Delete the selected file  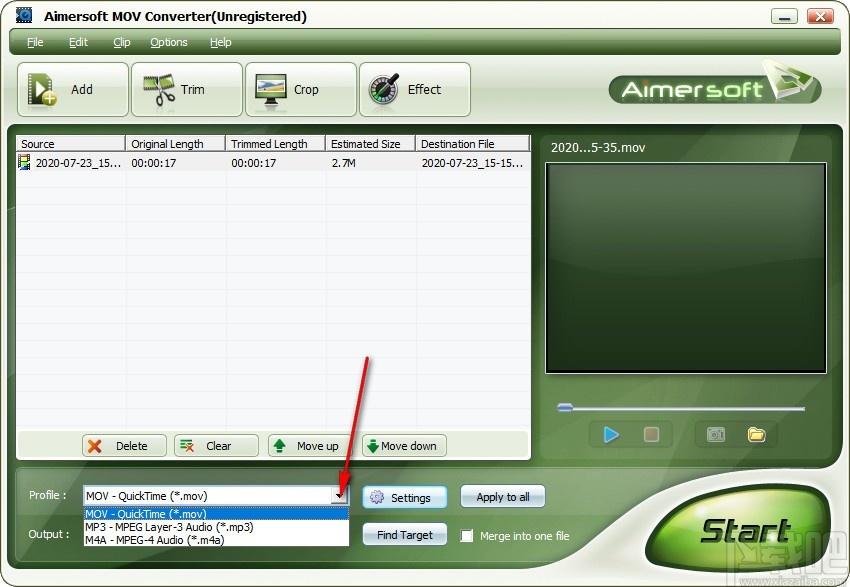(x=124, y=446)
